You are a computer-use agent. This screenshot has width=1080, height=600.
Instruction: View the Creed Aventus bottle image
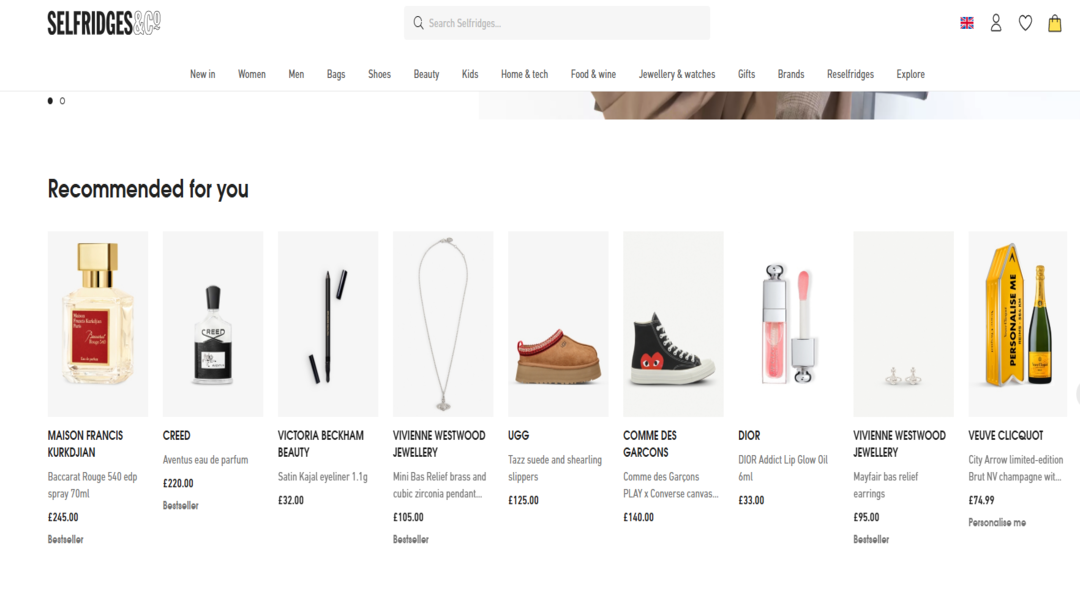click(213, 324)
